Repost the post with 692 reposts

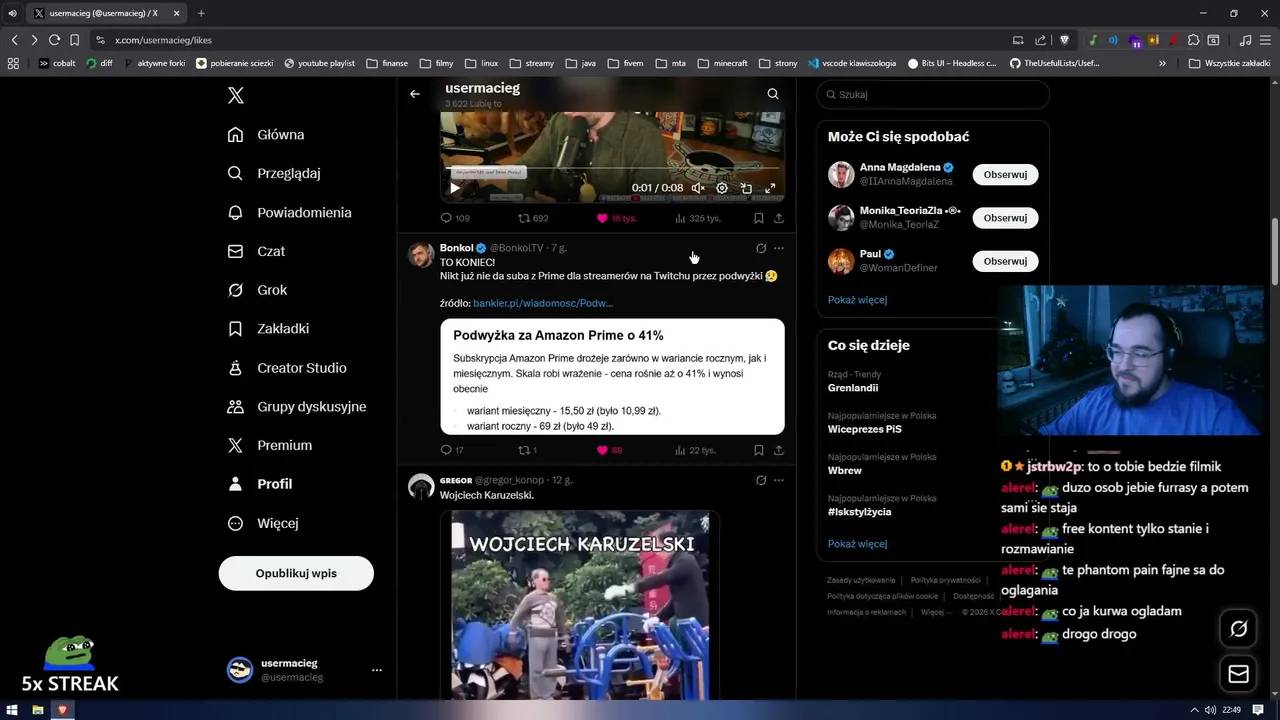click(532, 218)
